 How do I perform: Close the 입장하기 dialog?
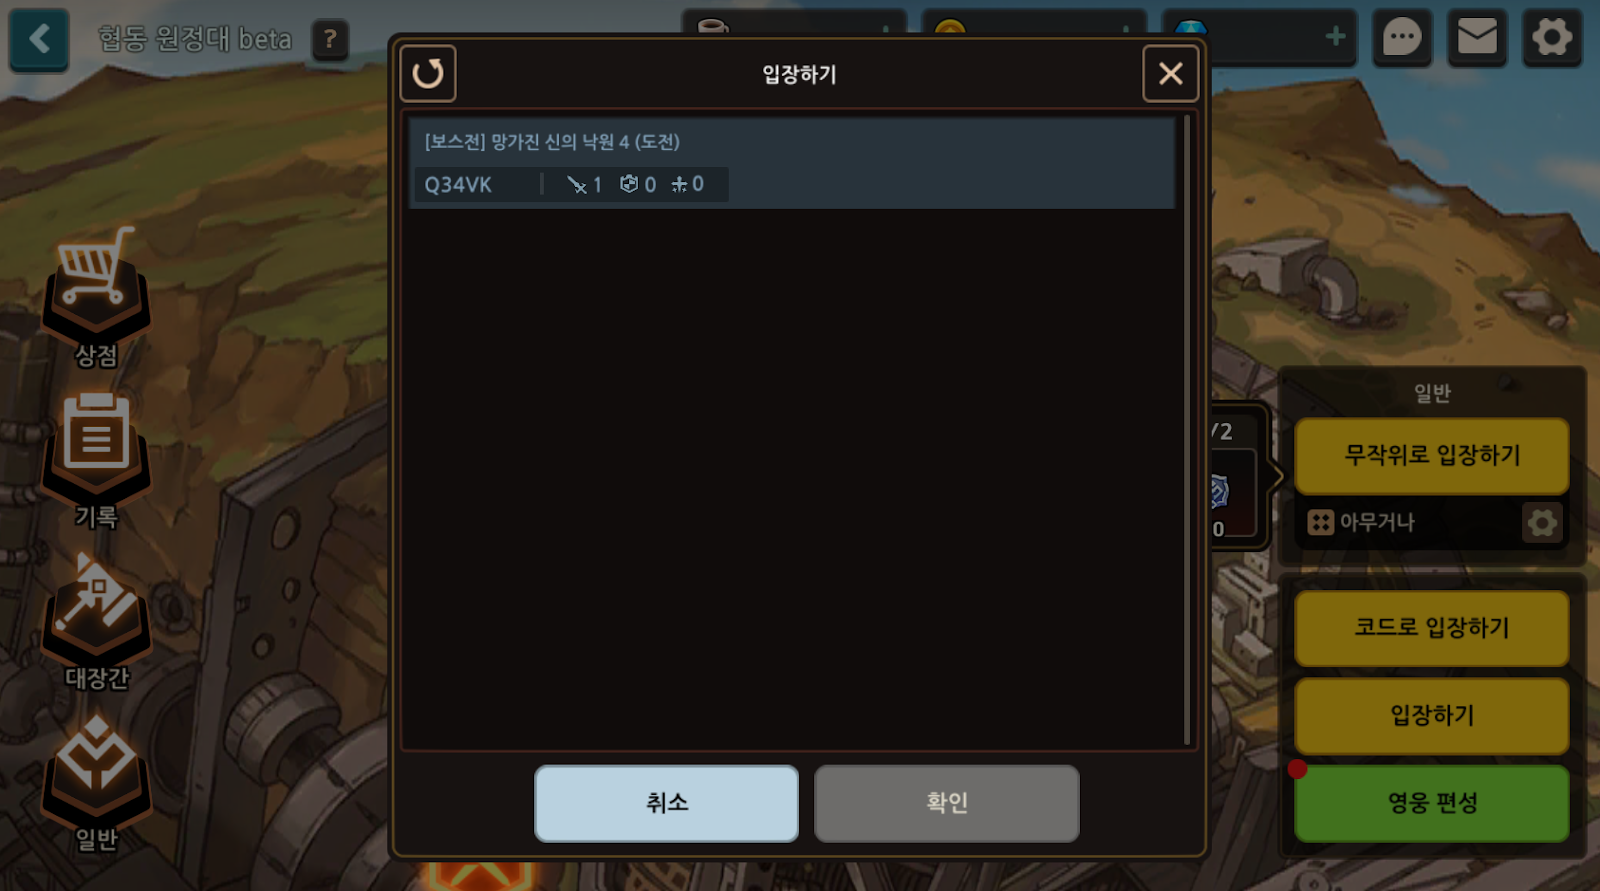(1171, 73)
